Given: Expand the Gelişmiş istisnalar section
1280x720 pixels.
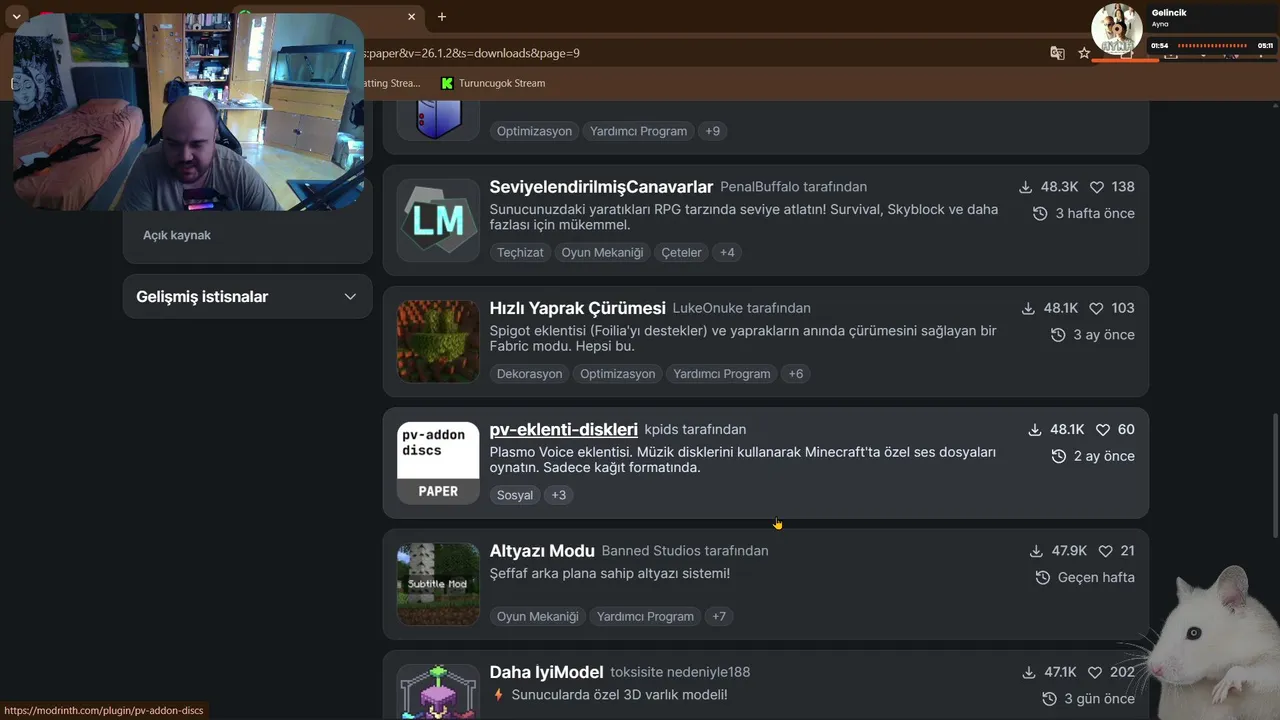Looking at the screenshot, I should click(x=247, y=297).
